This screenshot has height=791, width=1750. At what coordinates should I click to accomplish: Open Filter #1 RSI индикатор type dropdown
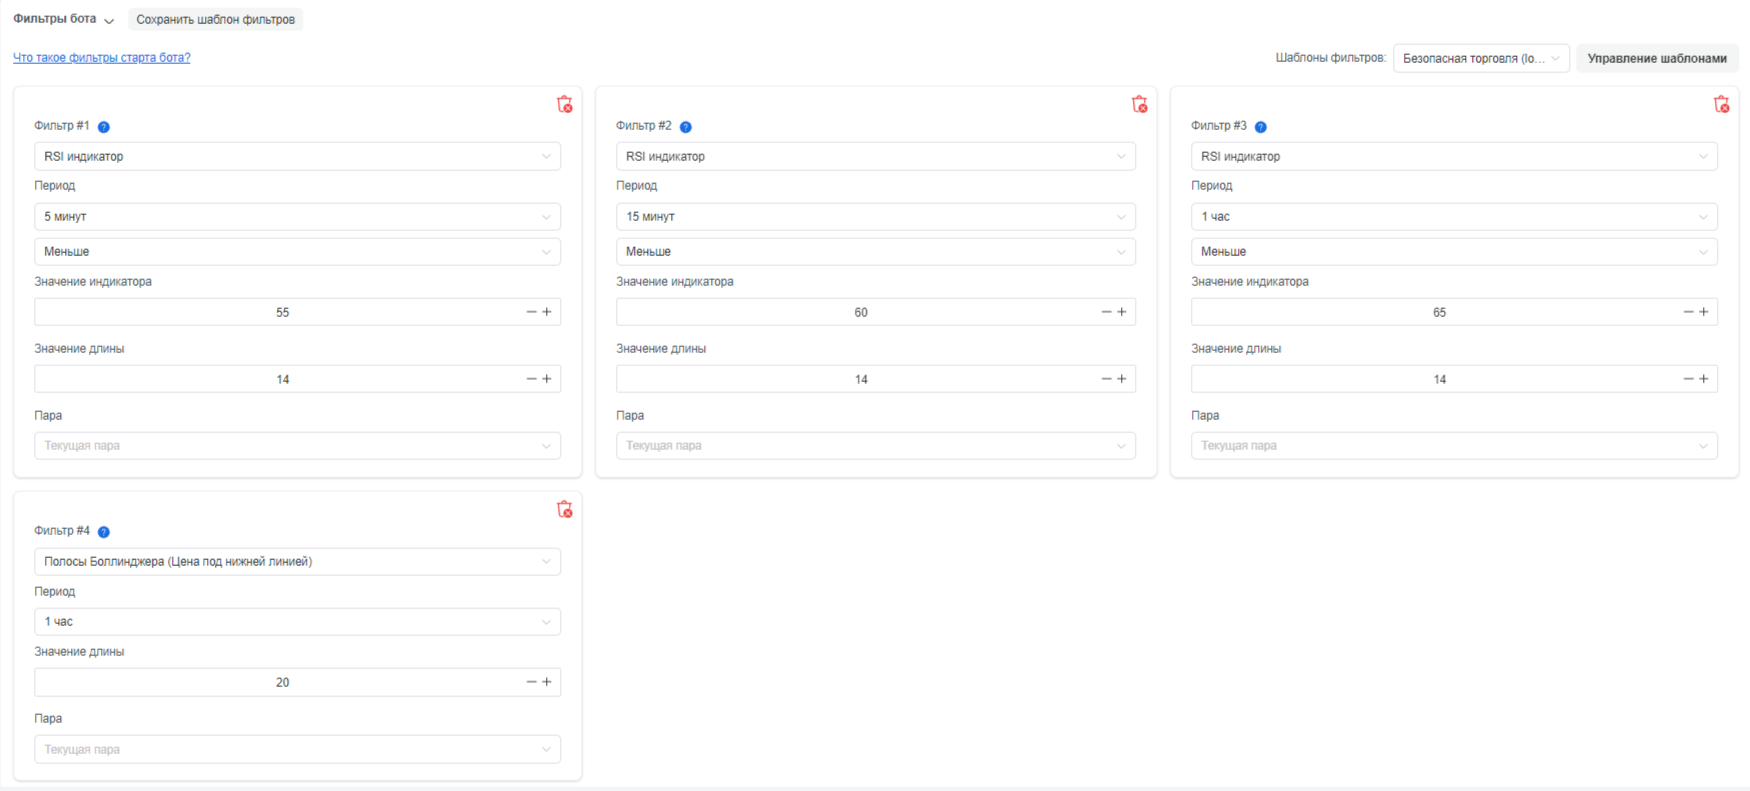(x=297, y=156)
